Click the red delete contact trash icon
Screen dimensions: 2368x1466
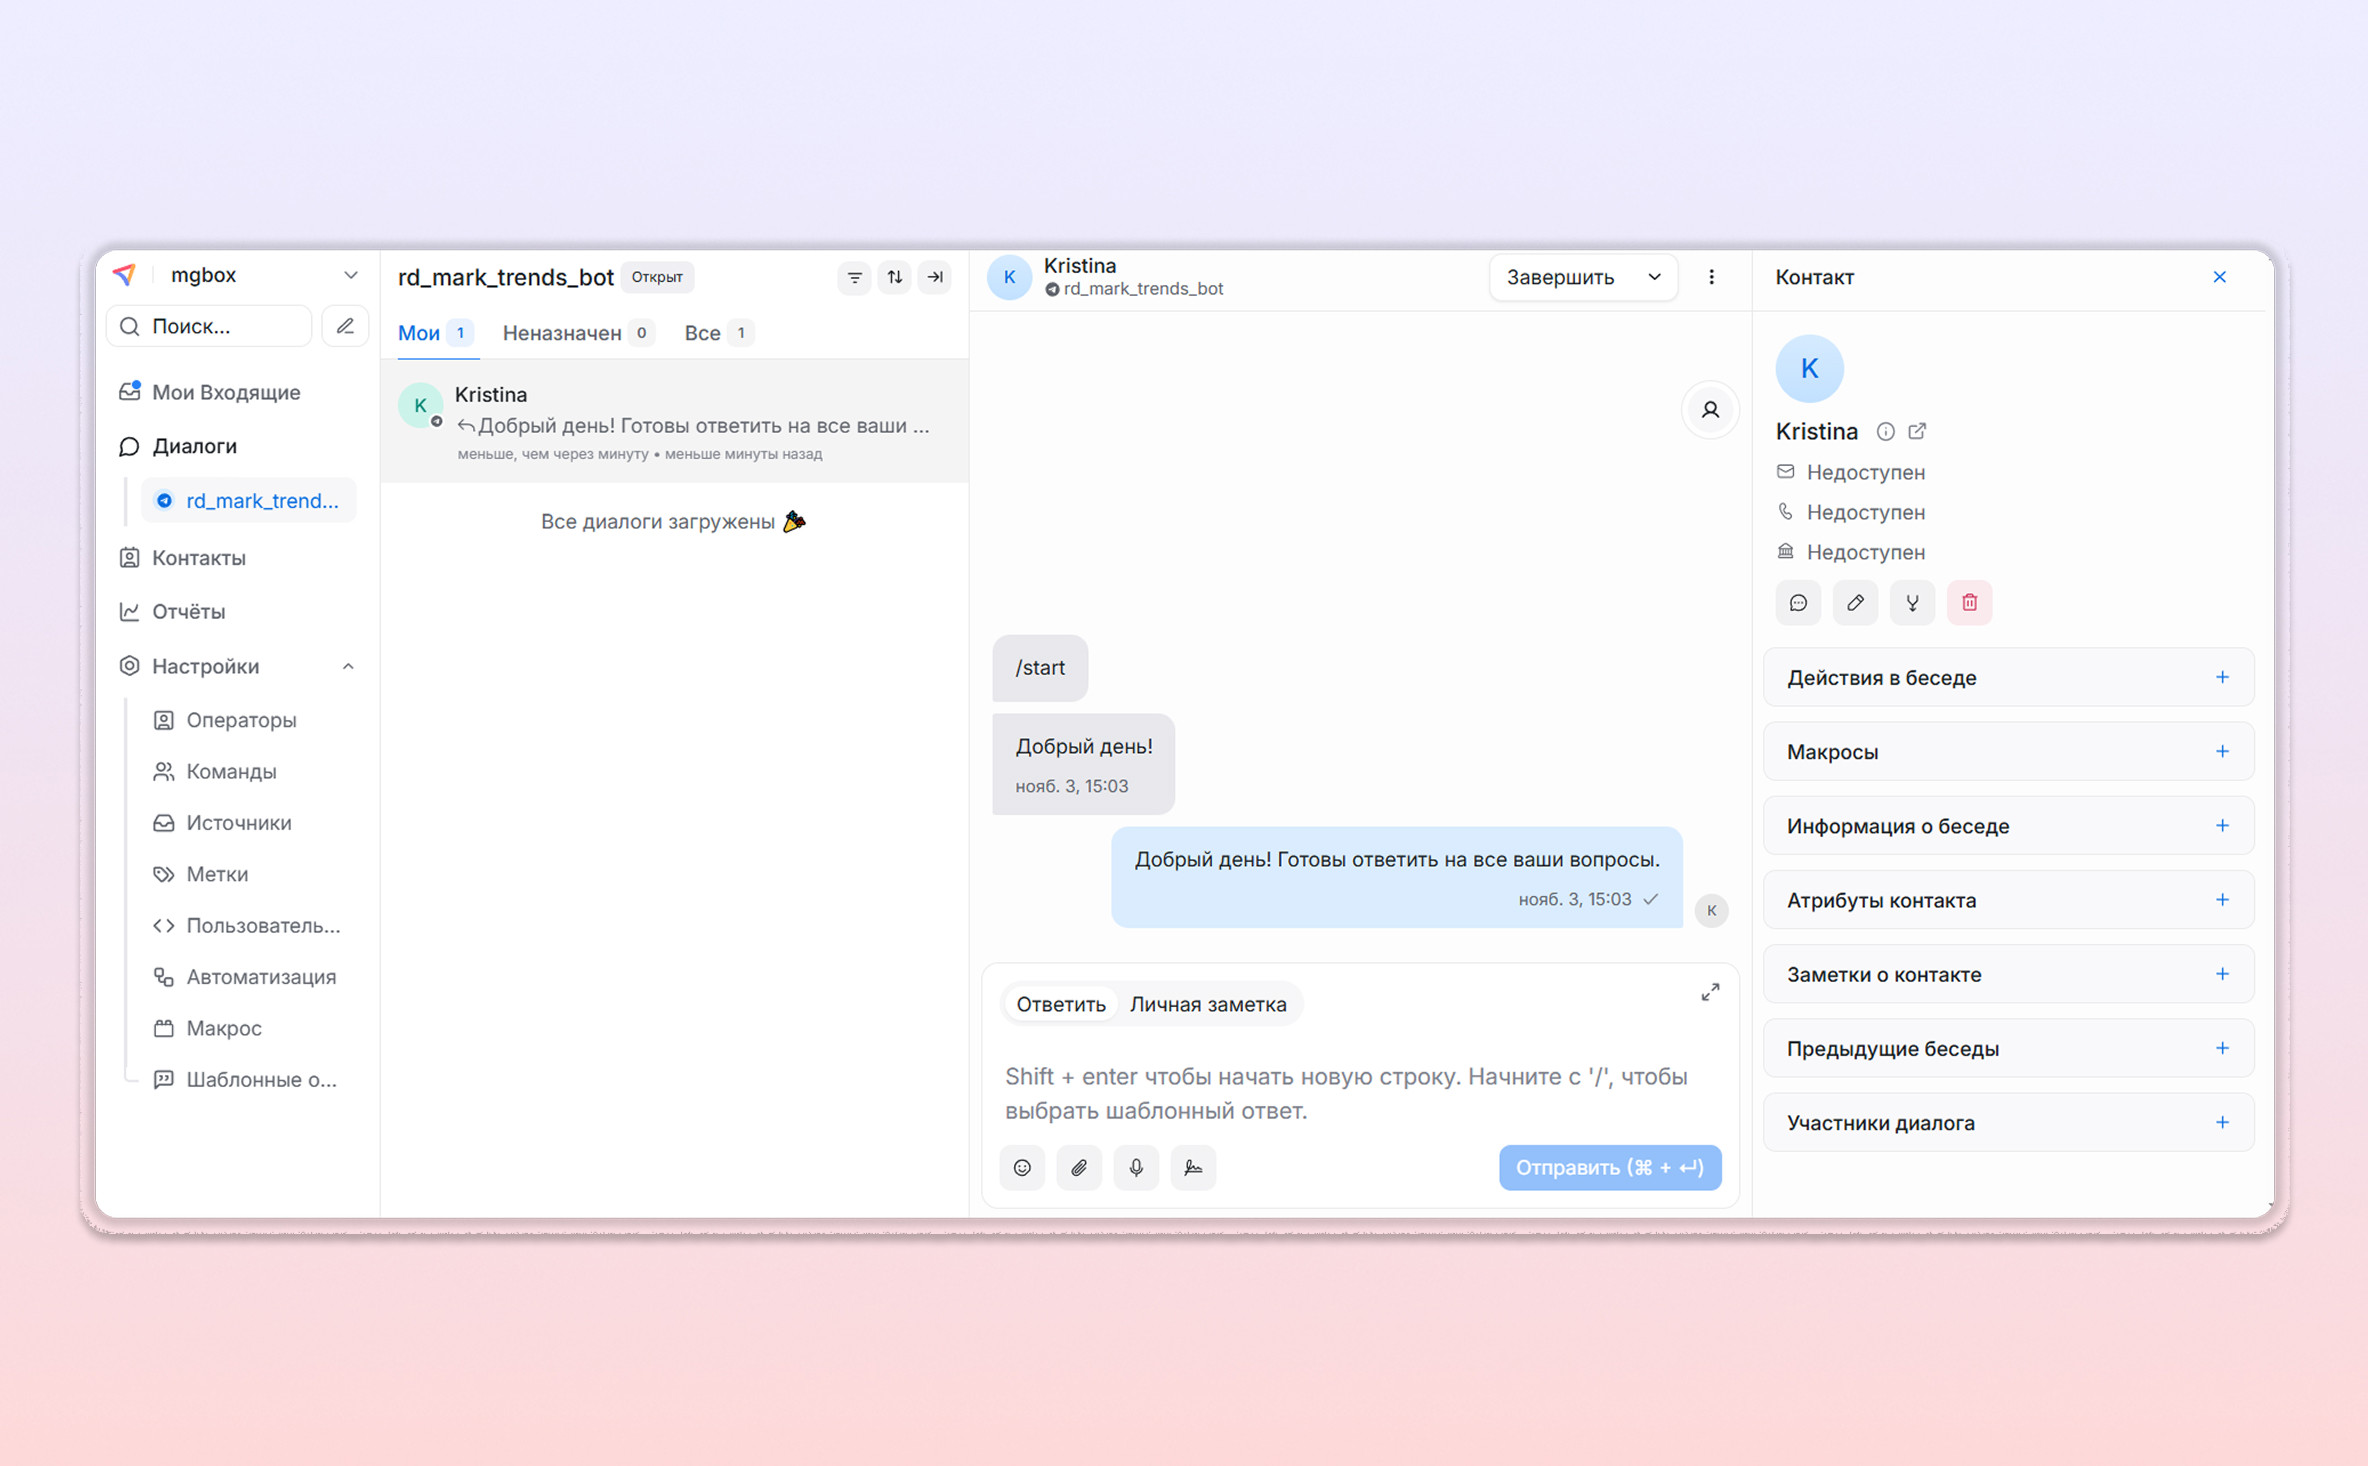[x=1969, y=602]
